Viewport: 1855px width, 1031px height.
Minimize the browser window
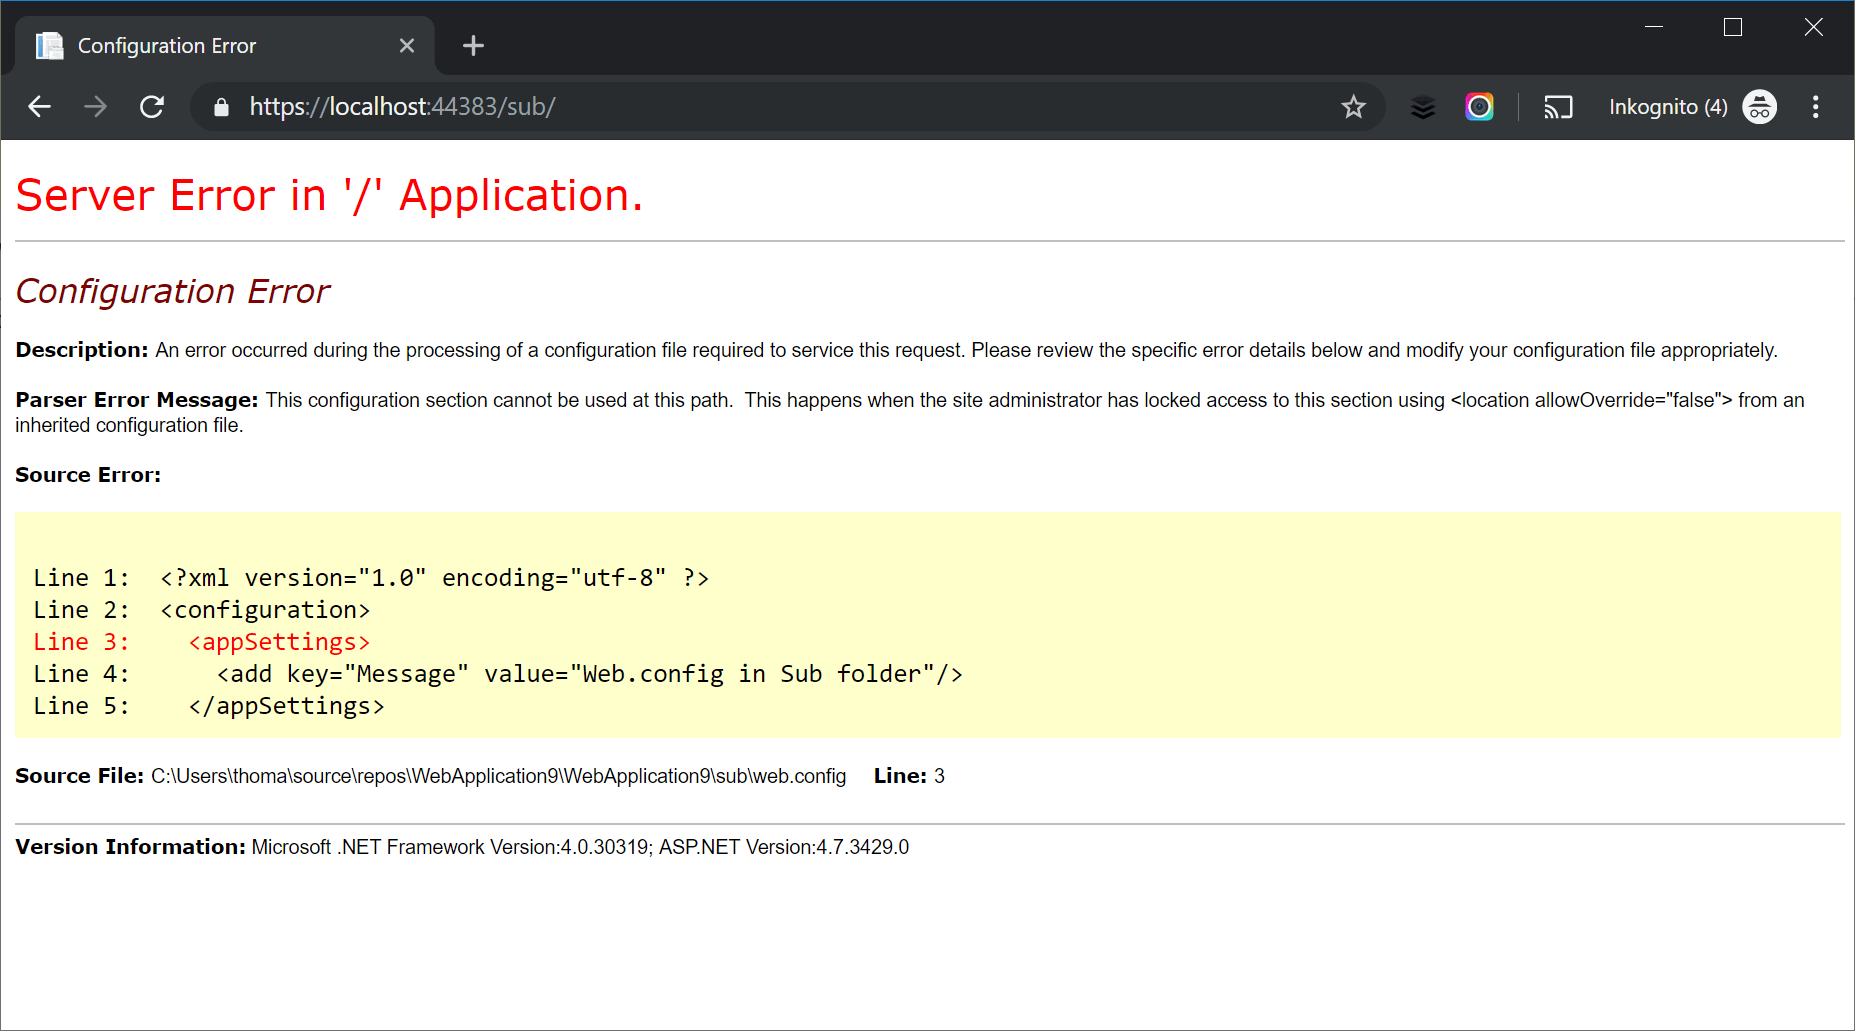1653,27
